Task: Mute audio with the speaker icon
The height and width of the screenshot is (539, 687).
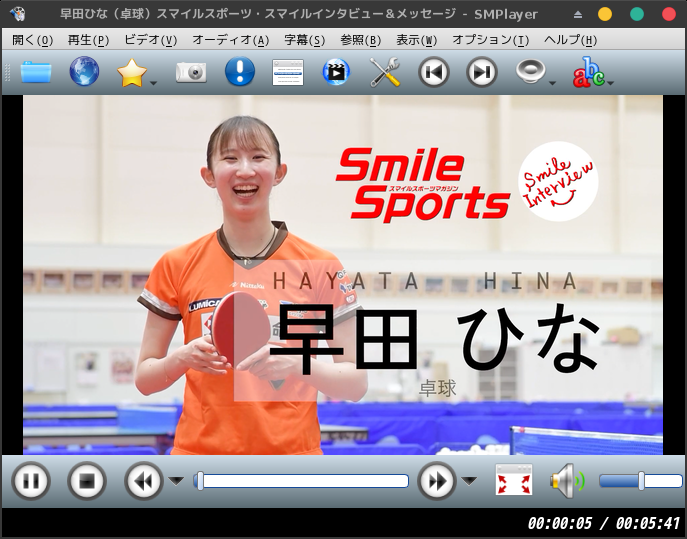Action: click(567, 481)
